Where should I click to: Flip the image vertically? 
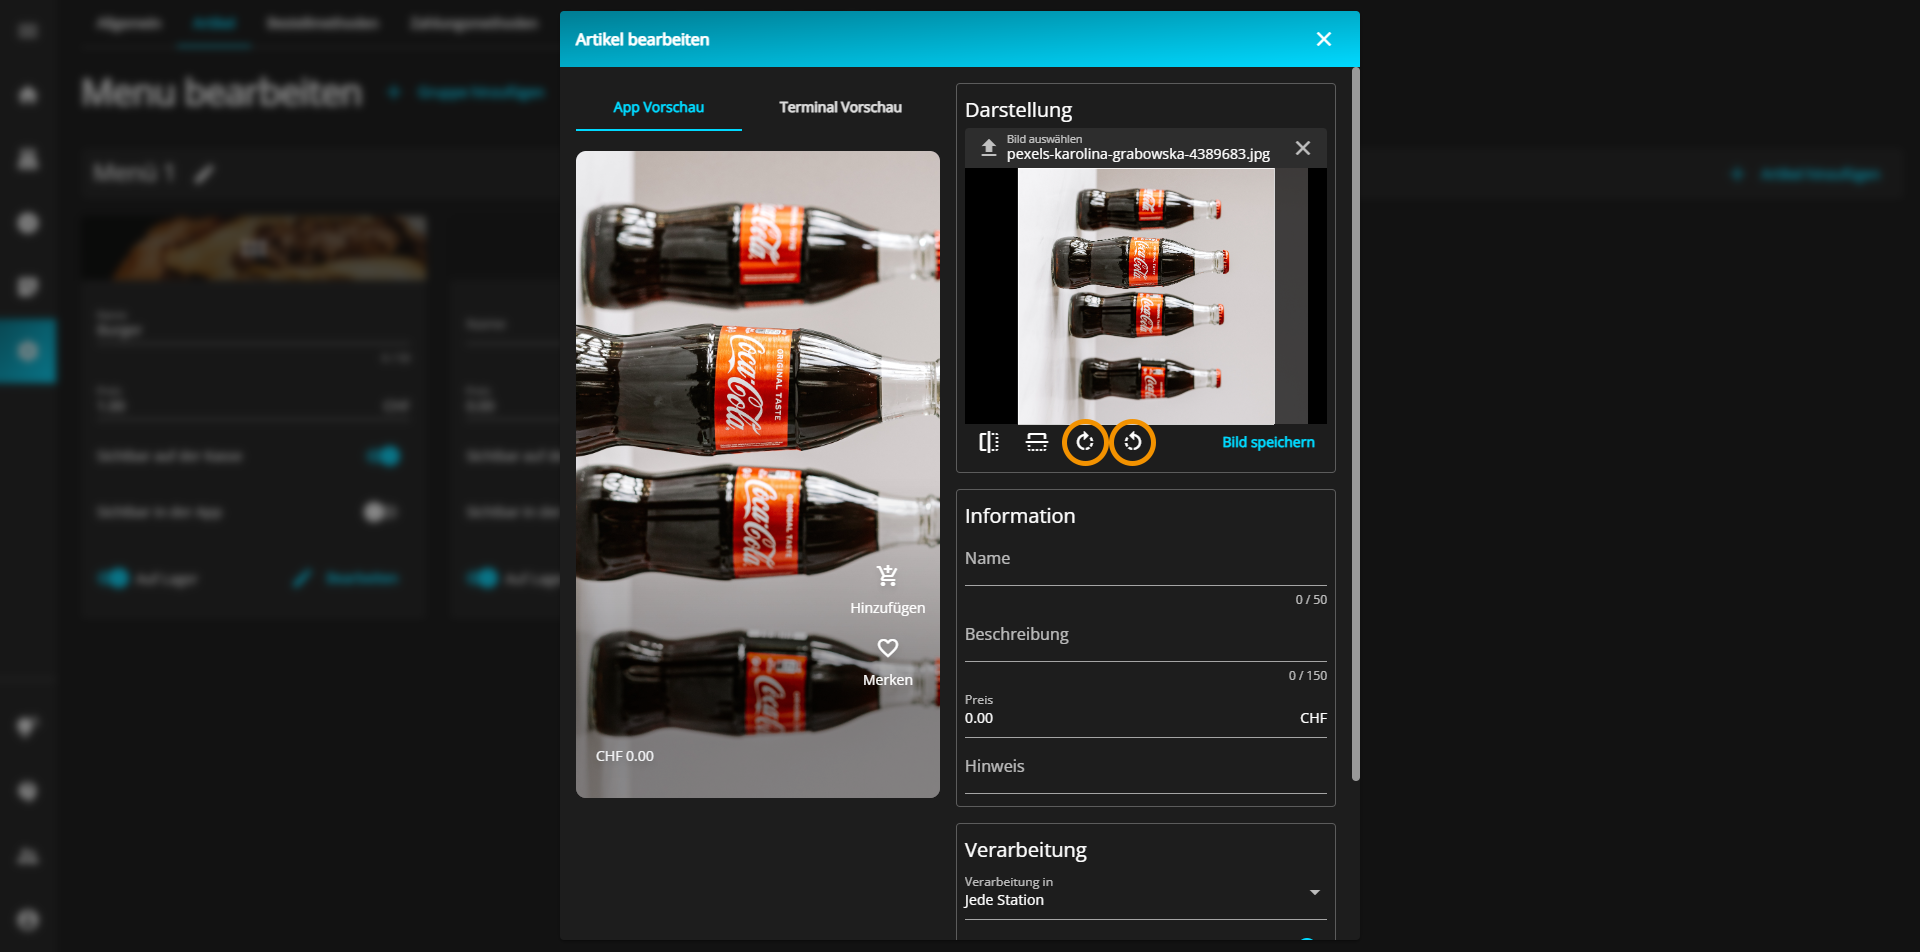pyautogui.click(x=1037, y=442)
